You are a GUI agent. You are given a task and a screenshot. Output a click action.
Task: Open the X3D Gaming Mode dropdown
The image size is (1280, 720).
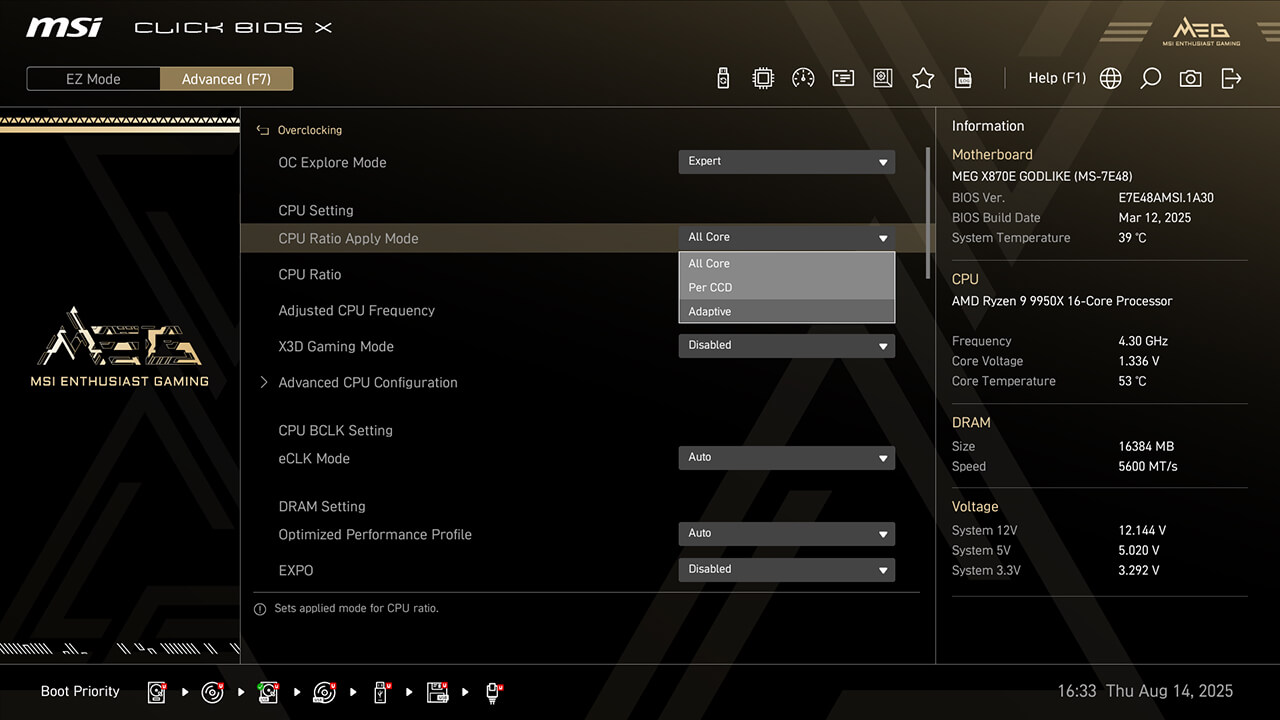pyautogui.click(x=786, y=346)
